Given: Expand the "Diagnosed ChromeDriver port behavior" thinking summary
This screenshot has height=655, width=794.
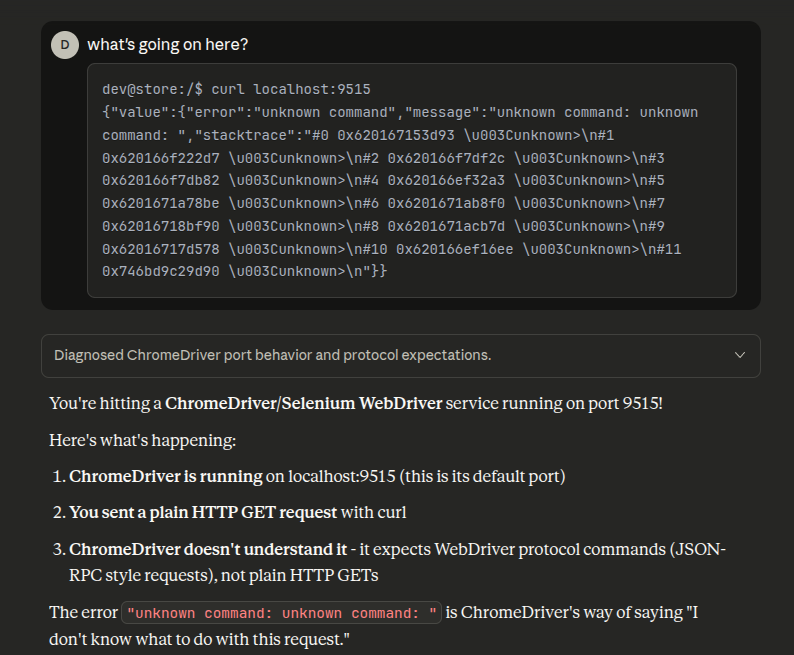Looking at the screenshot, I should (272, 355).
